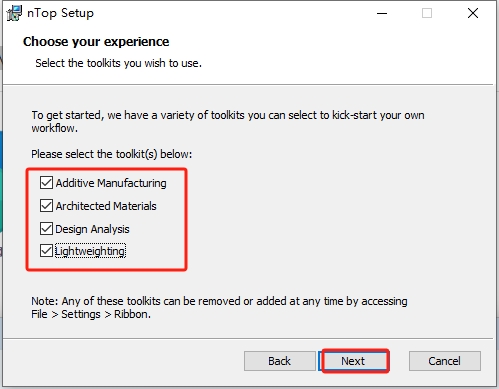Click the greyed-out maximize window icon

427,13
